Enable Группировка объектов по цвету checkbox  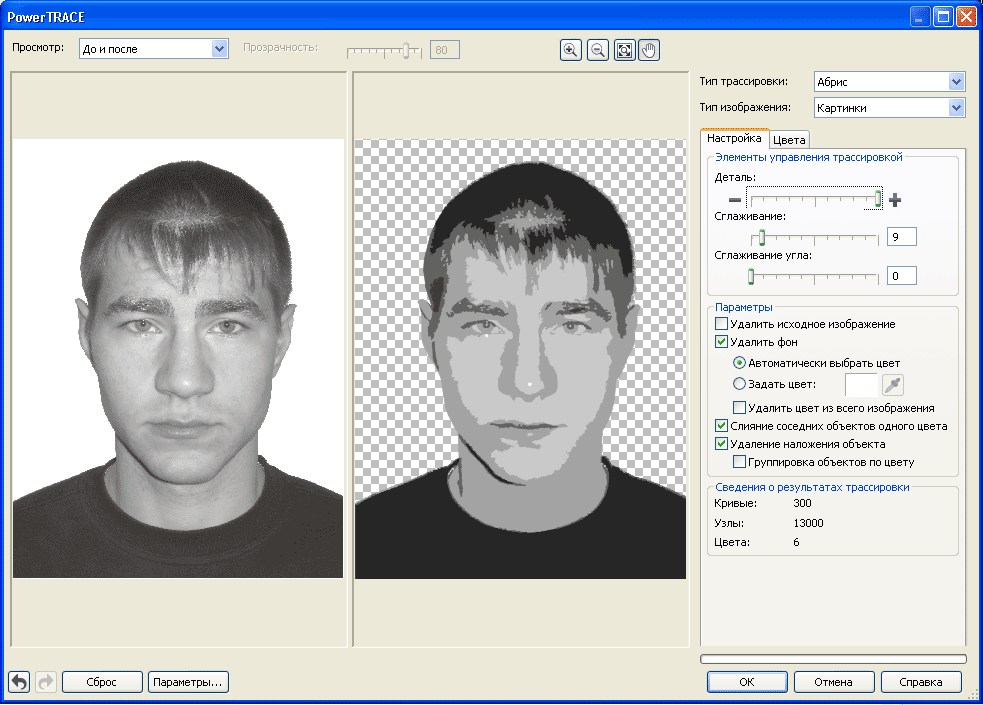(739, 462)
